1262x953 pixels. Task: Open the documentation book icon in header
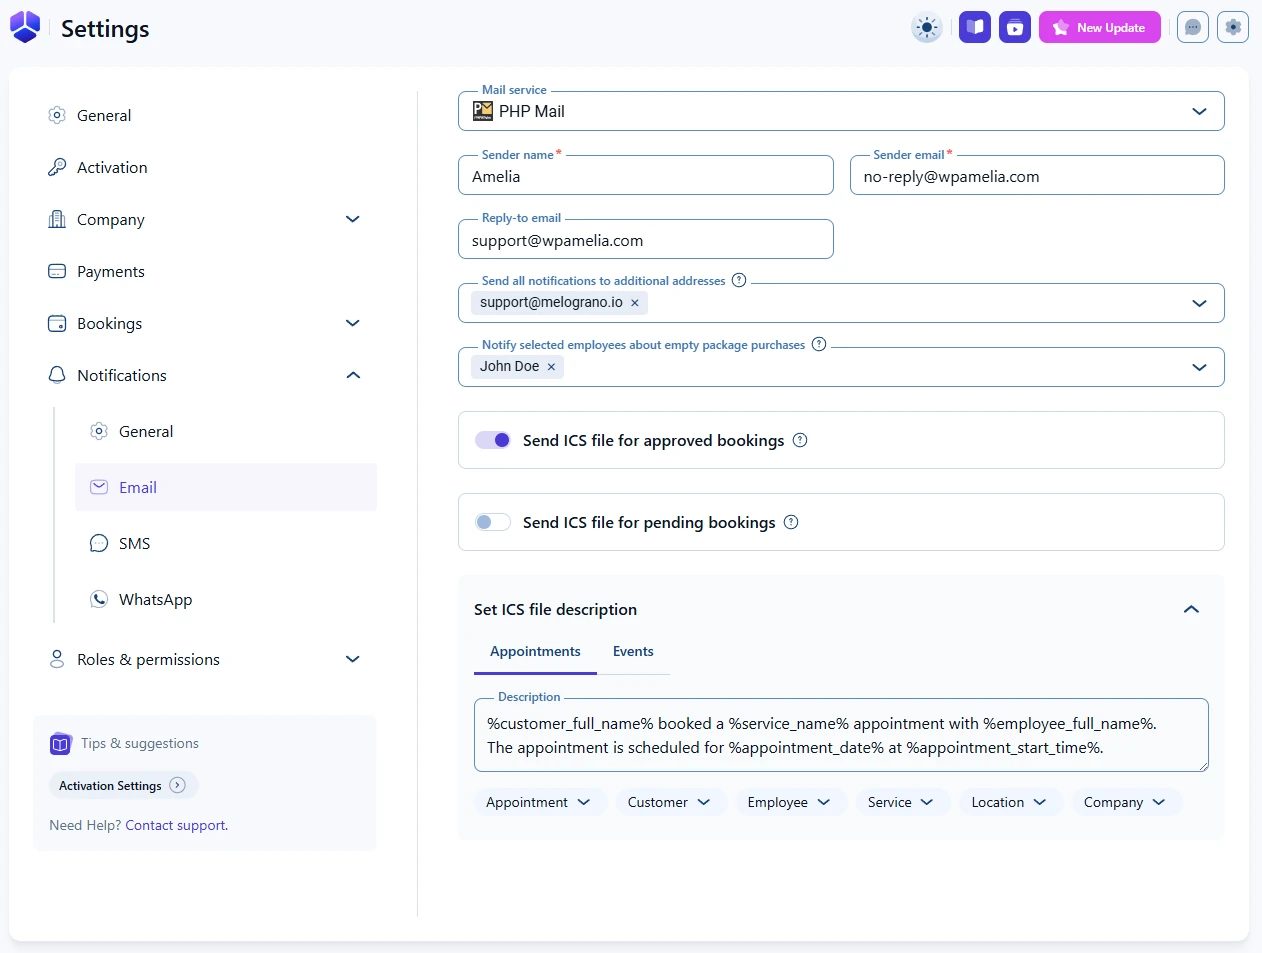975,28
